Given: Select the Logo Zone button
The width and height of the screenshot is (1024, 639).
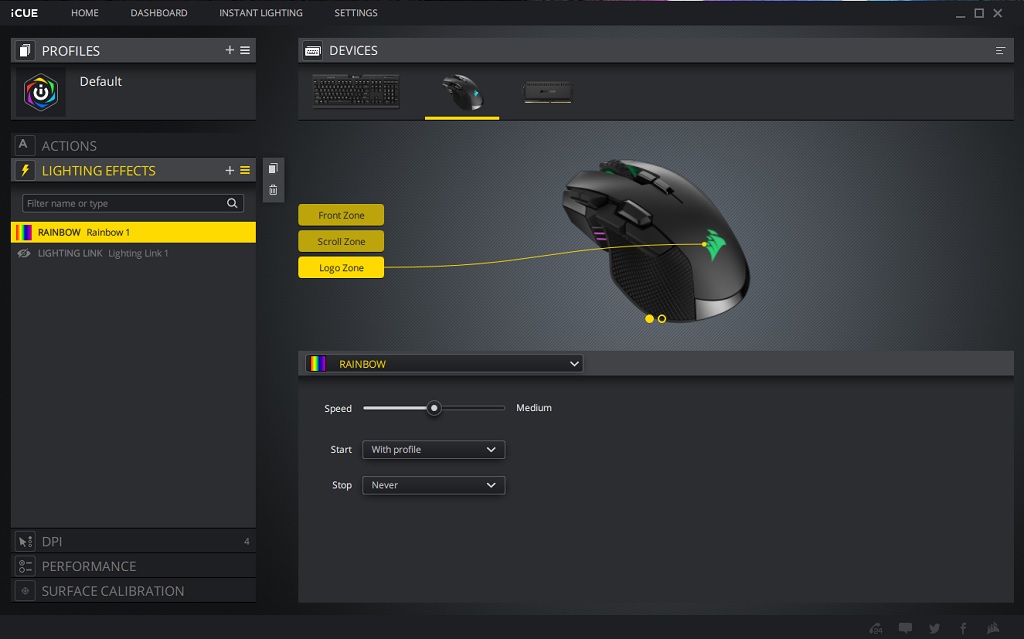Looking at the screenshot, I should [341, 267].
